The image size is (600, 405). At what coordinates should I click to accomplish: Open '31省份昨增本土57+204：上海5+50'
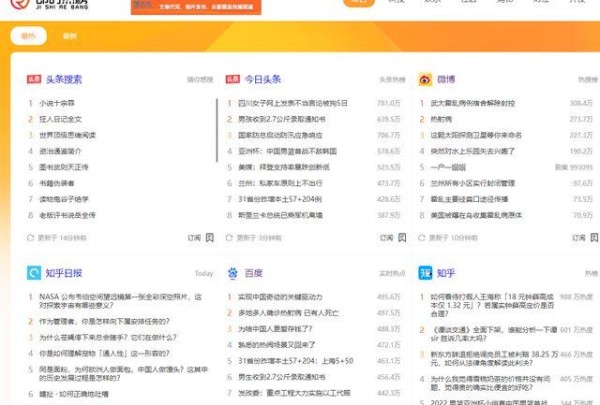(x=296, y=361)
